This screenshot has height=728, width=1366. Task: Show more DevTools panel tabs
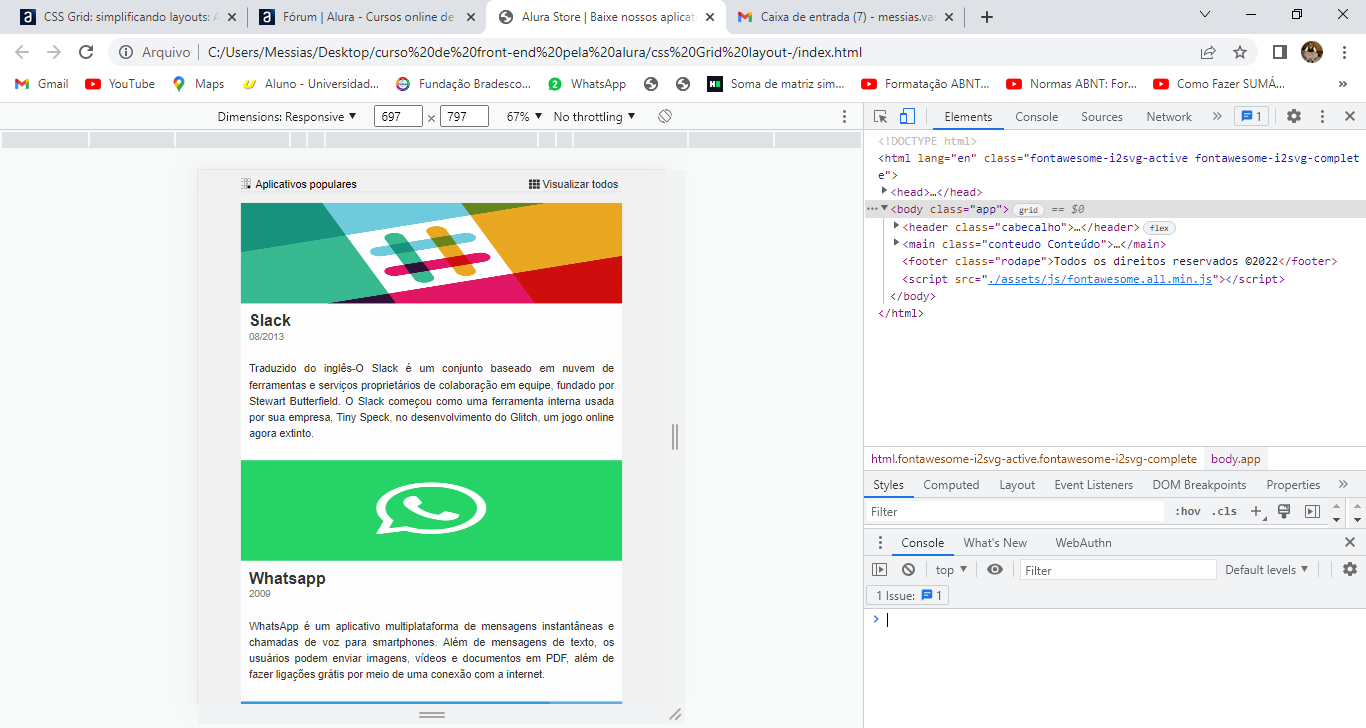[x=1217, y=116]
